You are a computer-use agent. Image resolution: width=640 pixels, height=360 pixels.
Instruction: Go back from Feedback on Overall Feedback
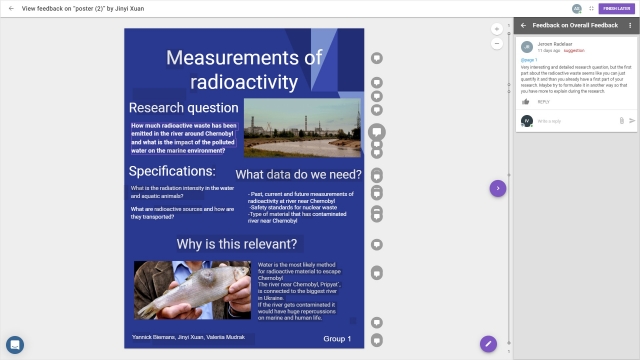click(x=523, y=25)
